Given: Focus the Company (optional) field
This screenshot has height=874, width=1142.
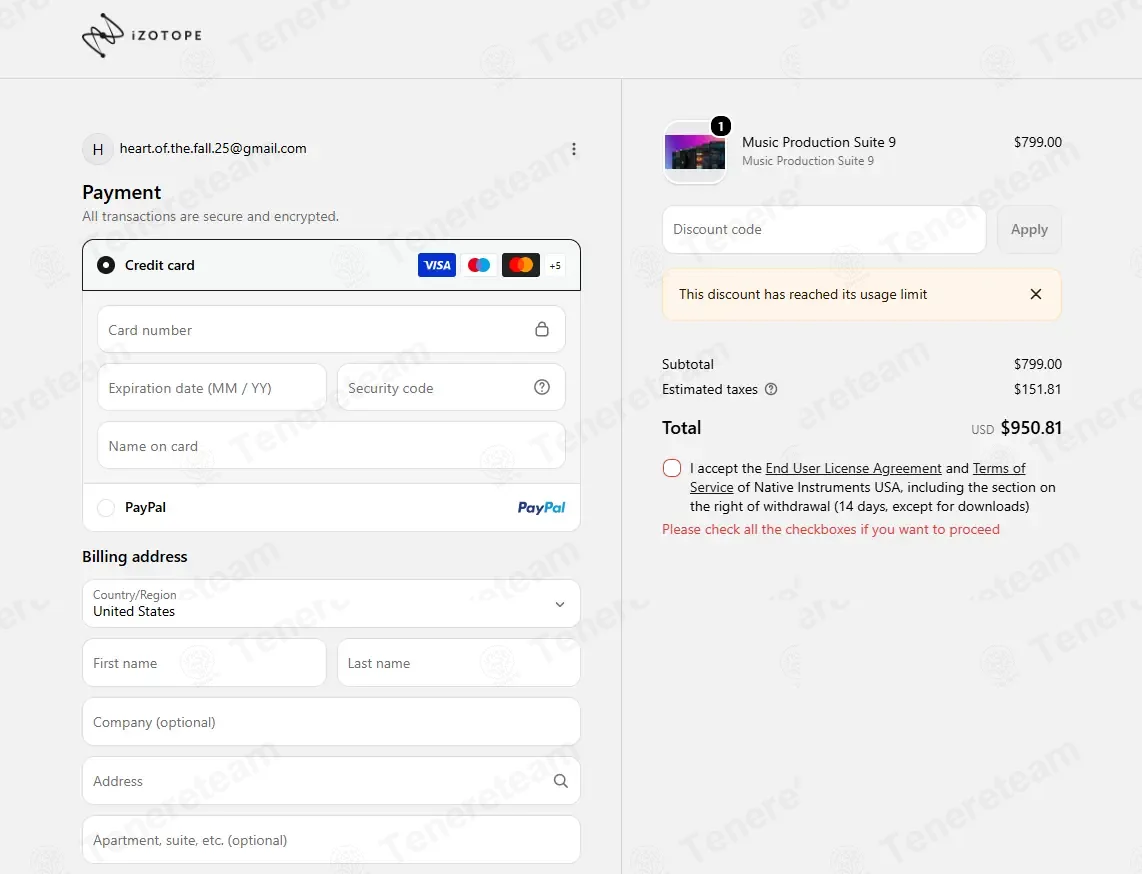Looking at the screenshot, I should 331,722.
